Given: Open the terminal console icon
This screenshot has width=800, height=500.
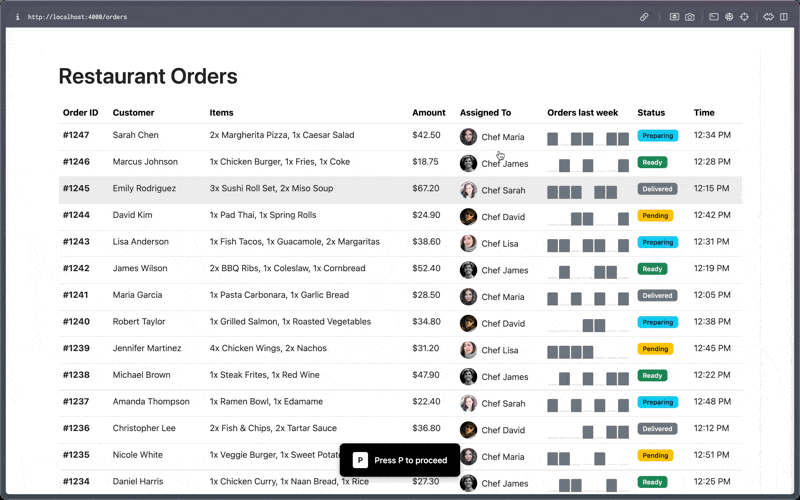Looking at the screenshot, I should pos(714,17).
